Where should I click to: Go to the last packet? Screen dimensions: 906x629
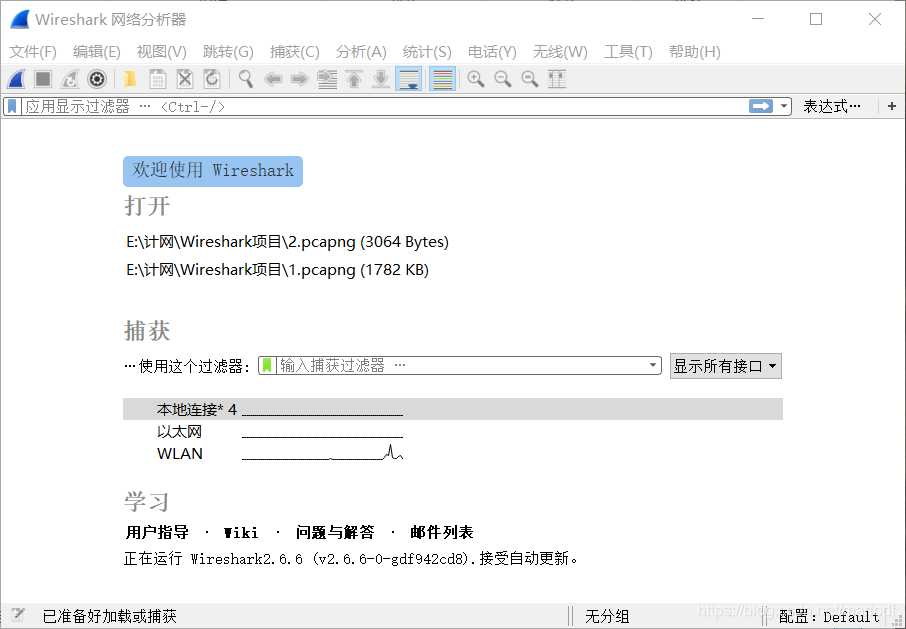pos(381,79)
